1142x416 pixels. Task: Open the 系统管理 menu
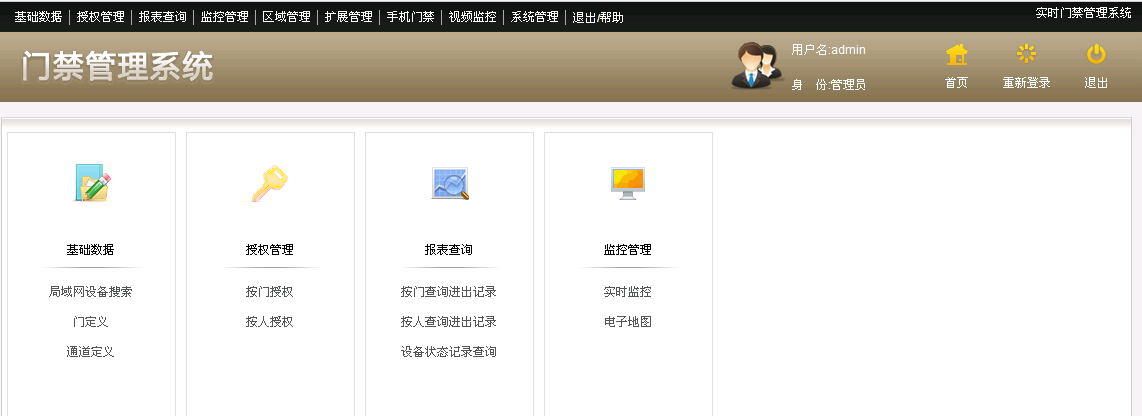(x=534, y=17)
